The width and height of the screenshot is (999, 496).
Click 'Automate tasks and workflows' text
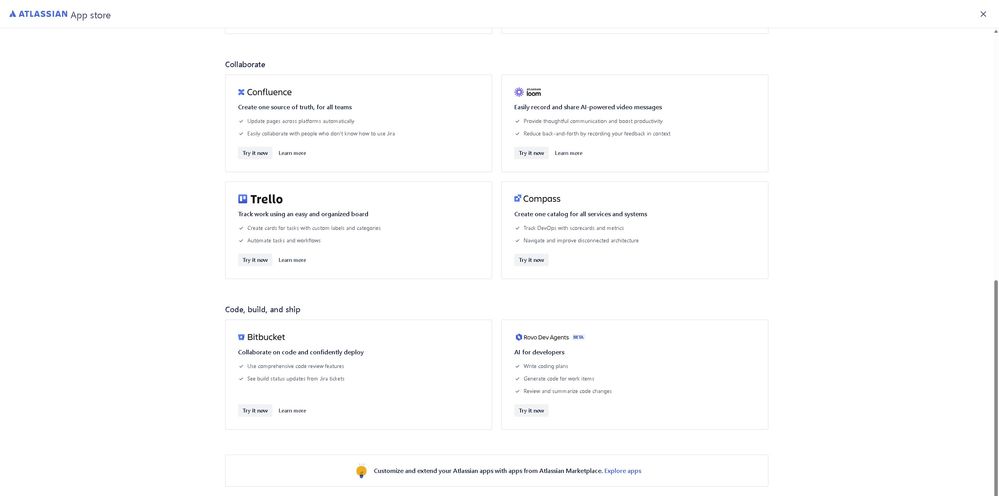[284, 241]
